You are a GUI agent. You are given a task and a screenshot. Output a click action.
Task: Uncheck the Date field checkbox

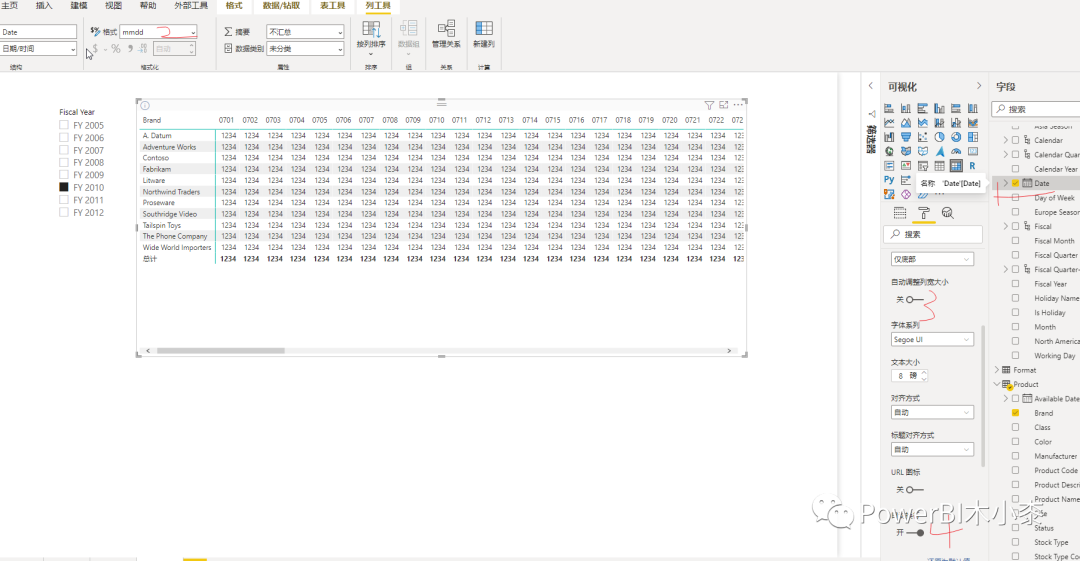(1015, 183)
